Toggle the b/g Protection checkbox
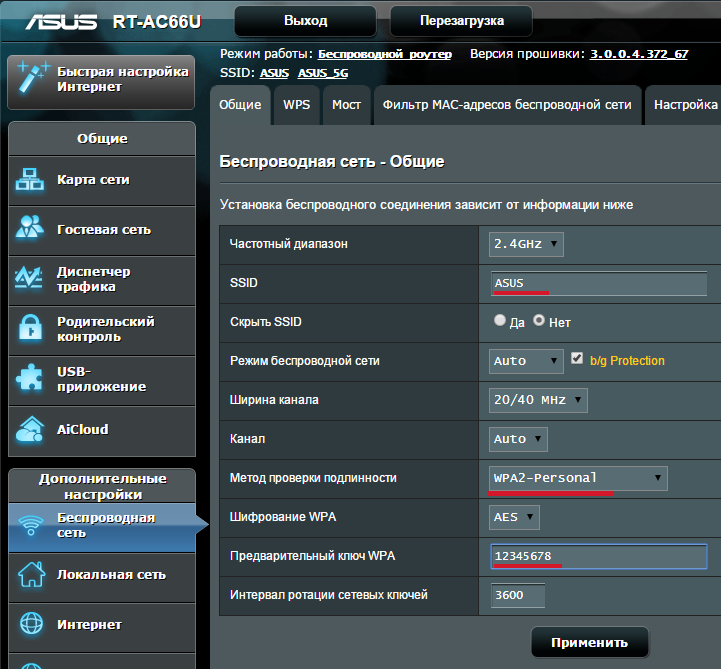Screen dimensions: 721x669 (x=577, y=358)
